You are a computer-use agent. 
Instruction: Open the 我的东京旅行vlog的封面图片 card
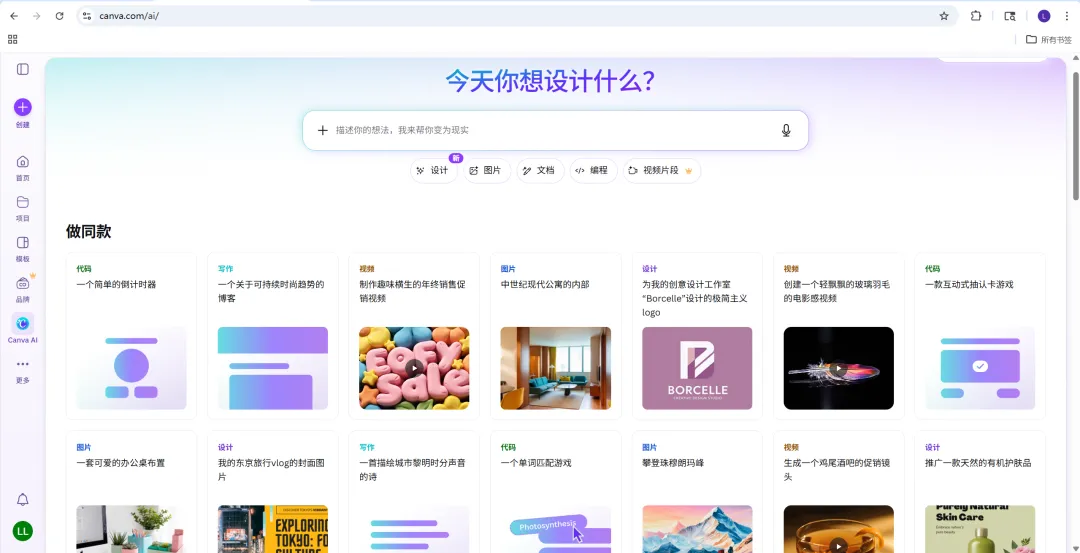tap(273, 492)
